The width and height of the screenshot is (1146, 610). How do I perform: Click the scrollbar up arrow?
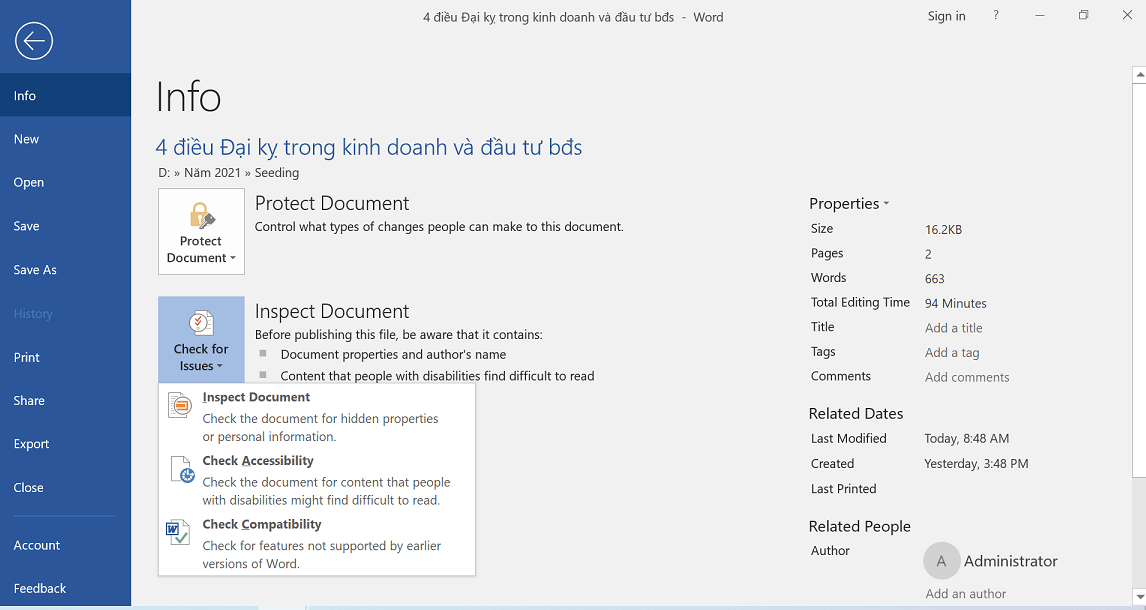coord(1139,75)
